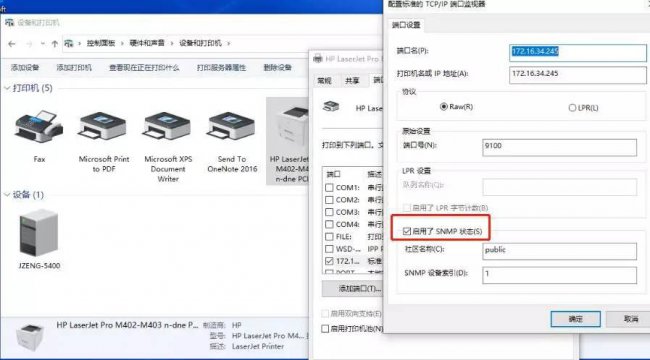
Task: Expand chevron after 设备和打印机 breadcrumb
Action: (228, 43)
